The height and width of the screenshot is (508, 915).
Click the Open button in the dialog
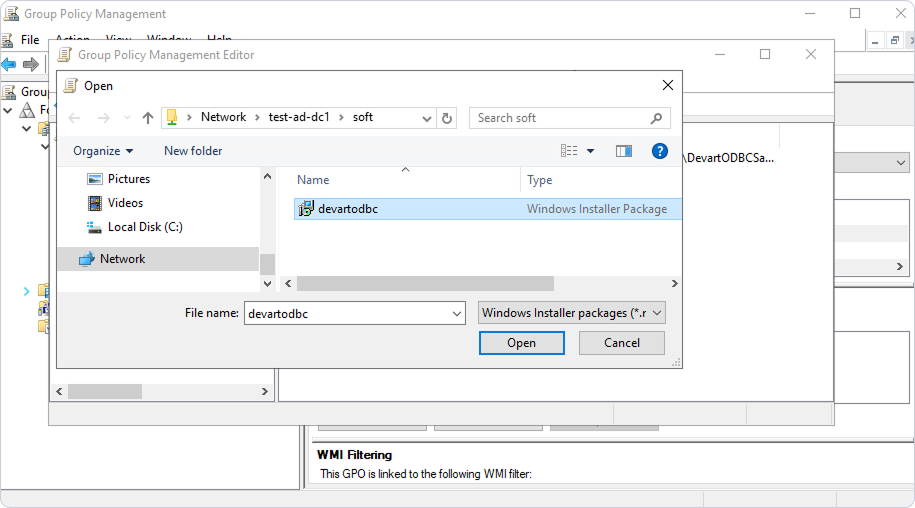[x=522, y=343]
